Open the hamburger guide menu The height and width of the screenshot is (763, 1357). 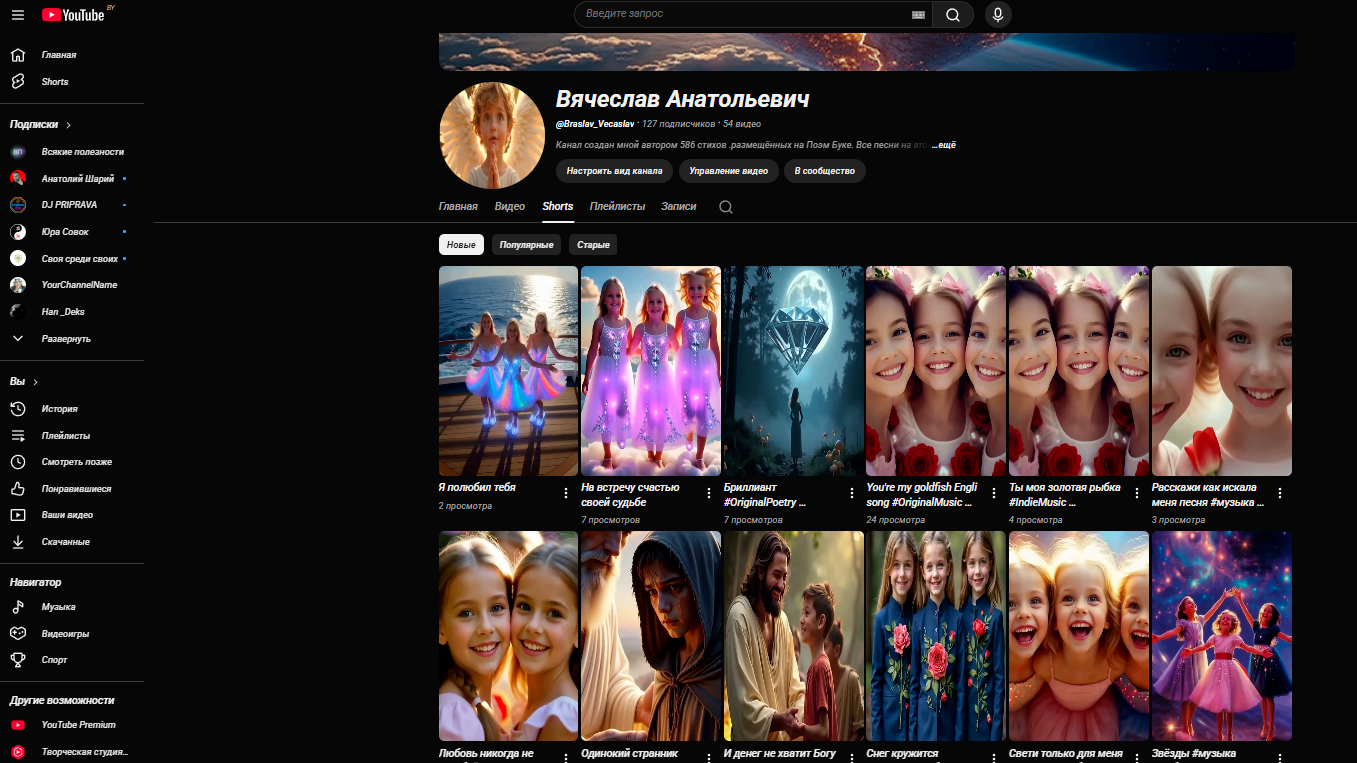[x=18, y=15]
